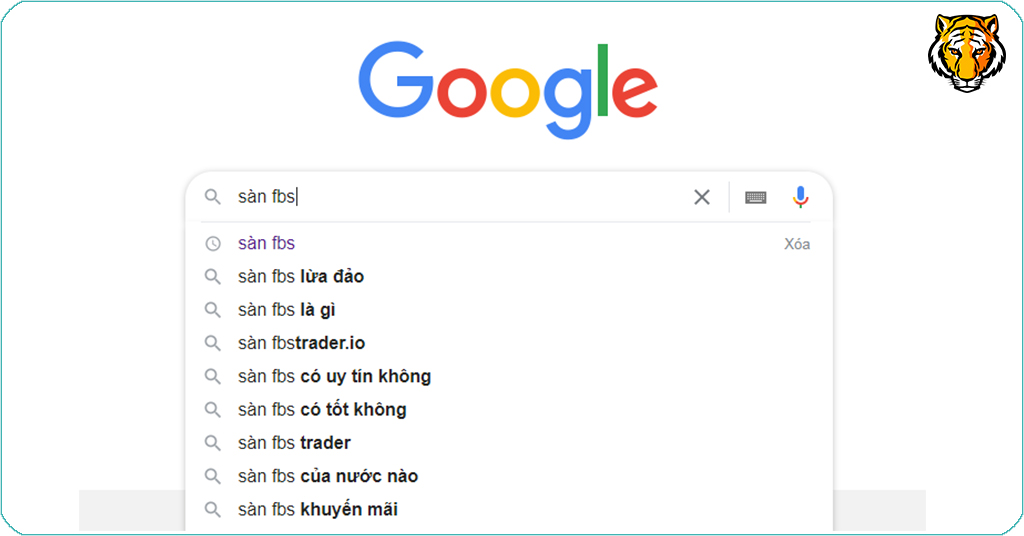Viewport: 1024px width, 536px height.
Task: Click magnifier icon next to khuyến mãi suggestion
Action: coord(212,509)
